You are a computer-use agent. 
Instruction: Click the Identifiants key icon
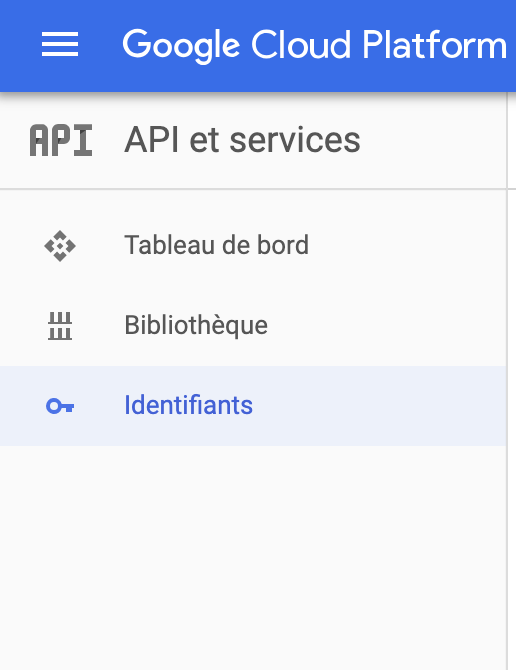tap(60, 406)
